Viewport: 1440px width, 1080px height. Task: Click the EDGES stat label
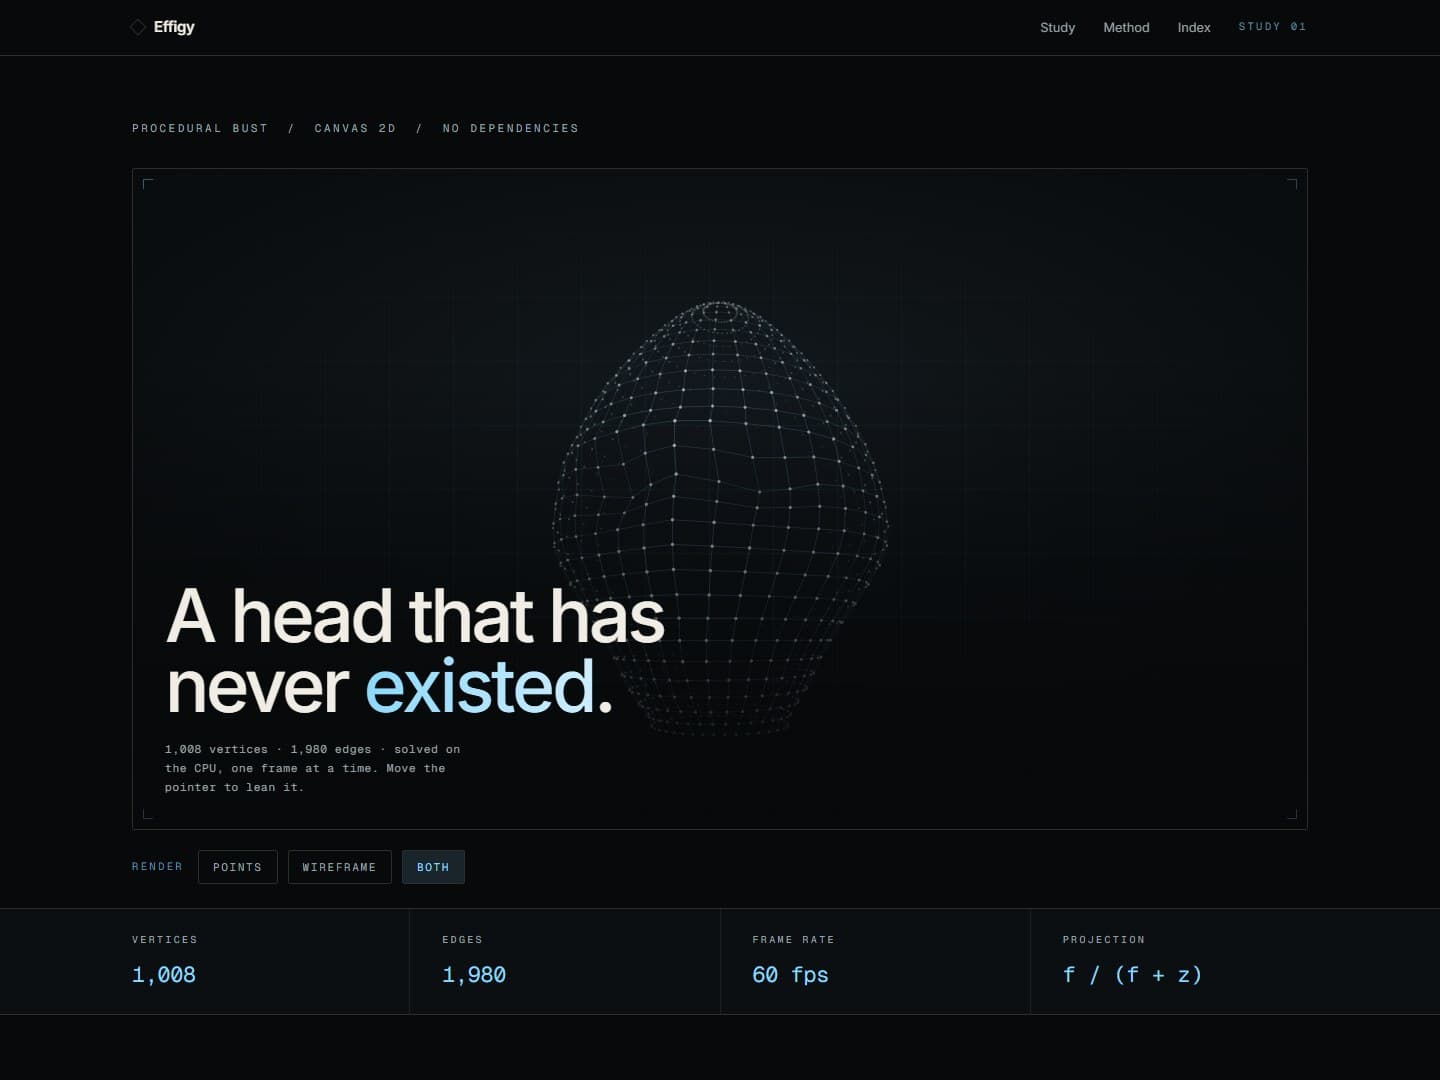[462, 940]
